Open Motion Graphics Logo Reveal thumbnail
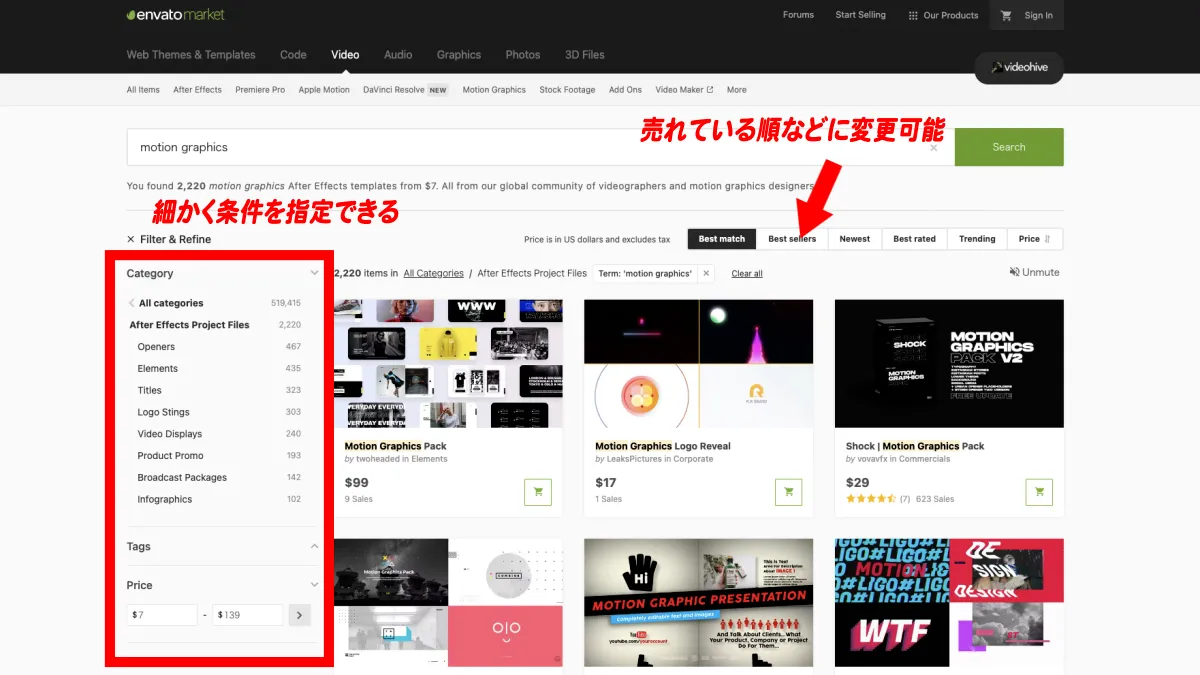 pyautogui.click(x=698, y=364)
